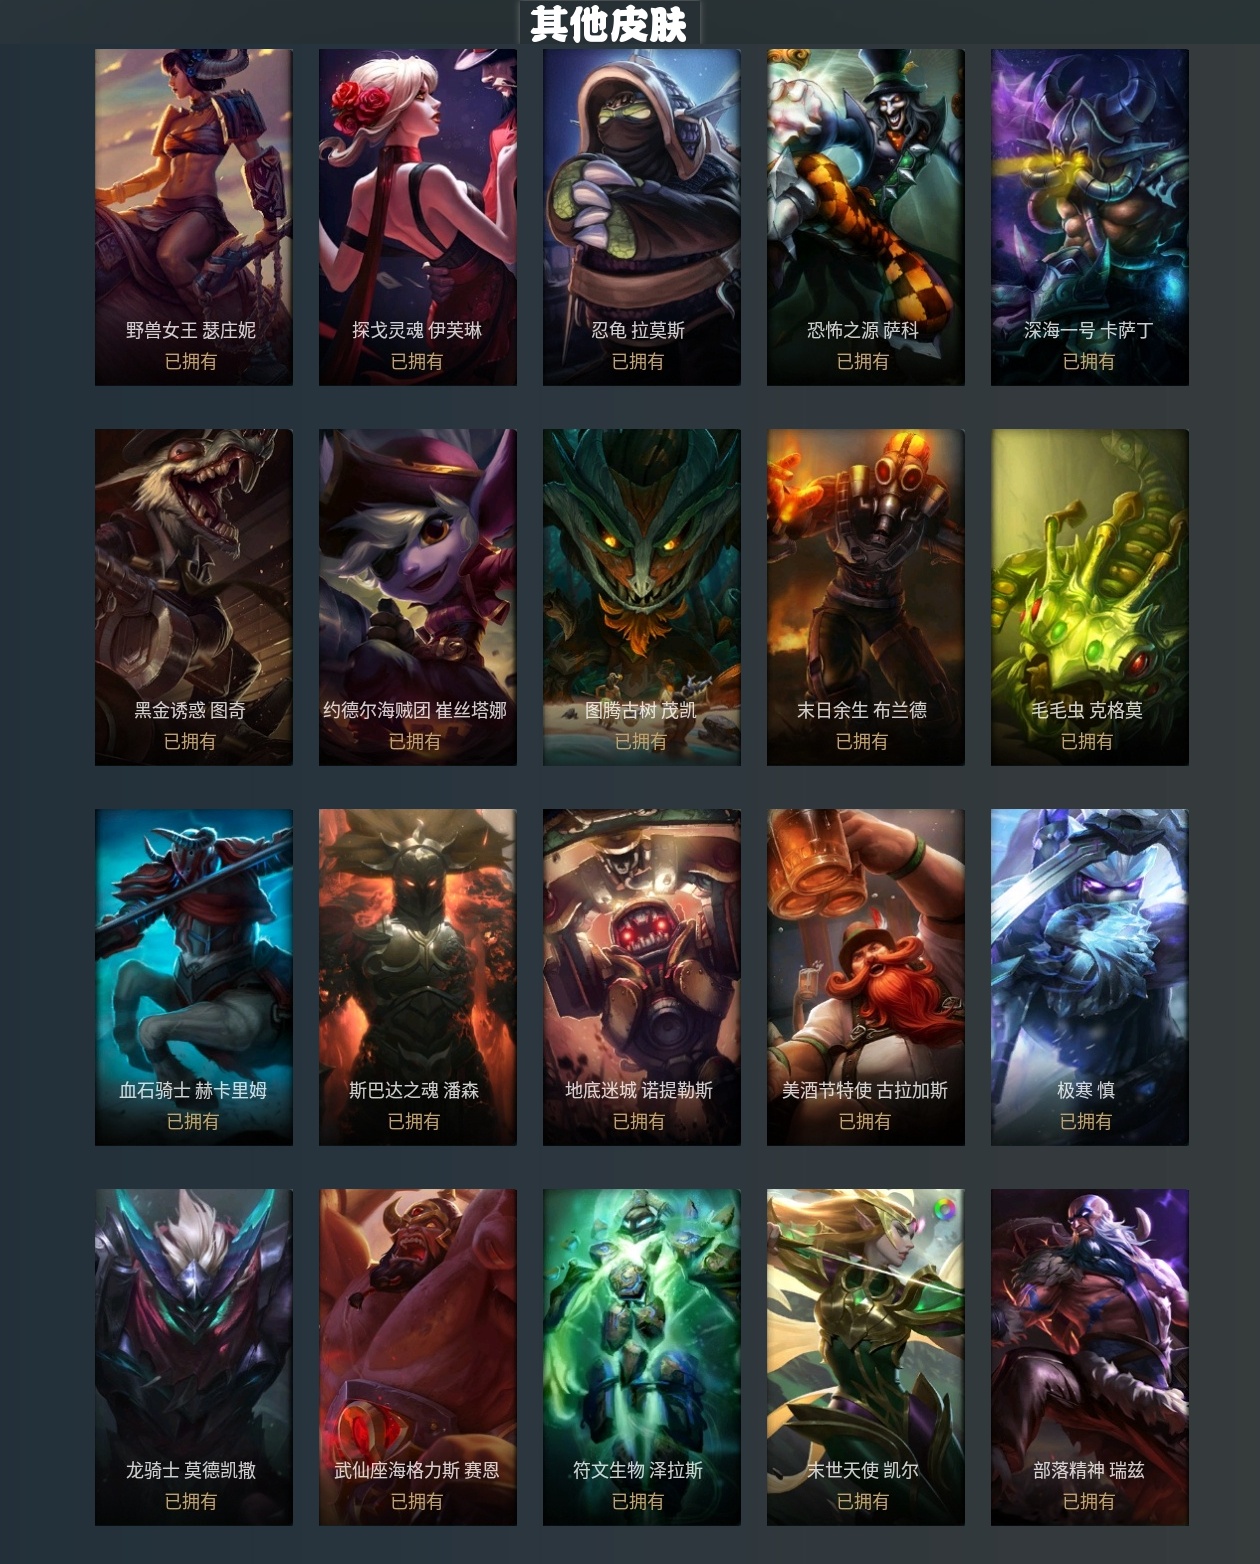
Task: Select the 部落精神 瑞兹 skin card
Action: [1090, 1357]
